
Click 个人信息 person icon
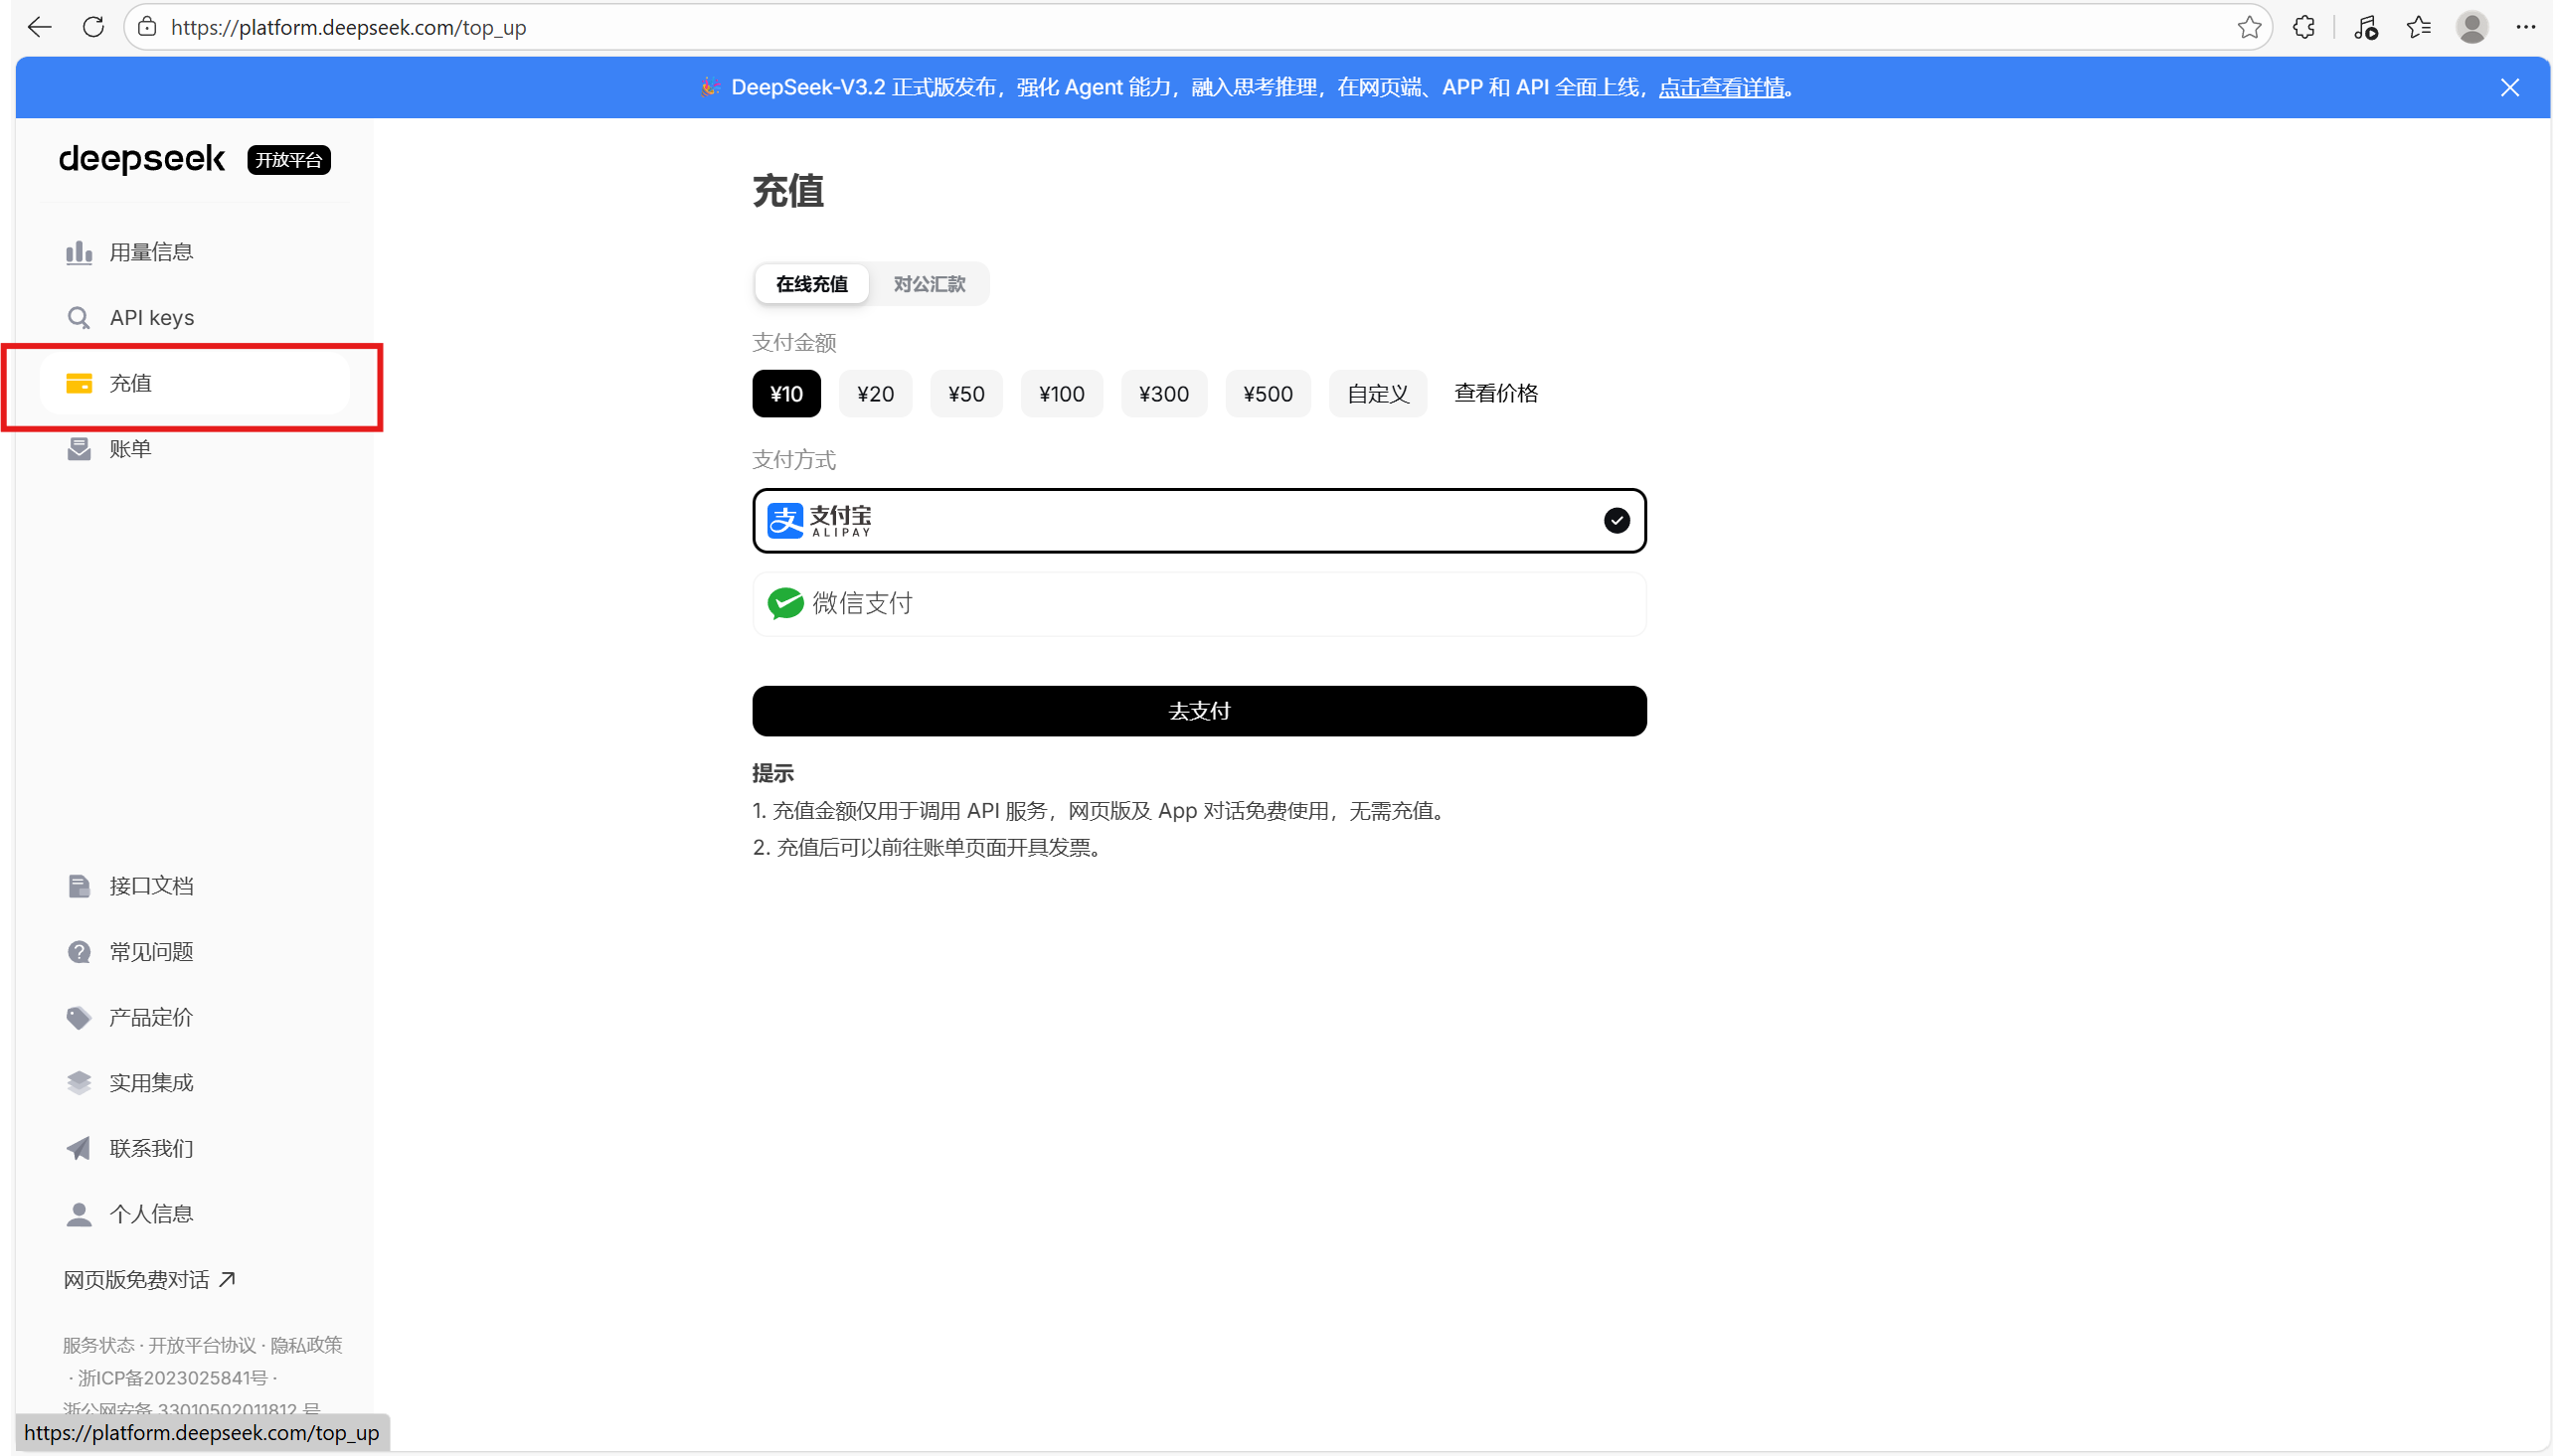[78, 1214]
